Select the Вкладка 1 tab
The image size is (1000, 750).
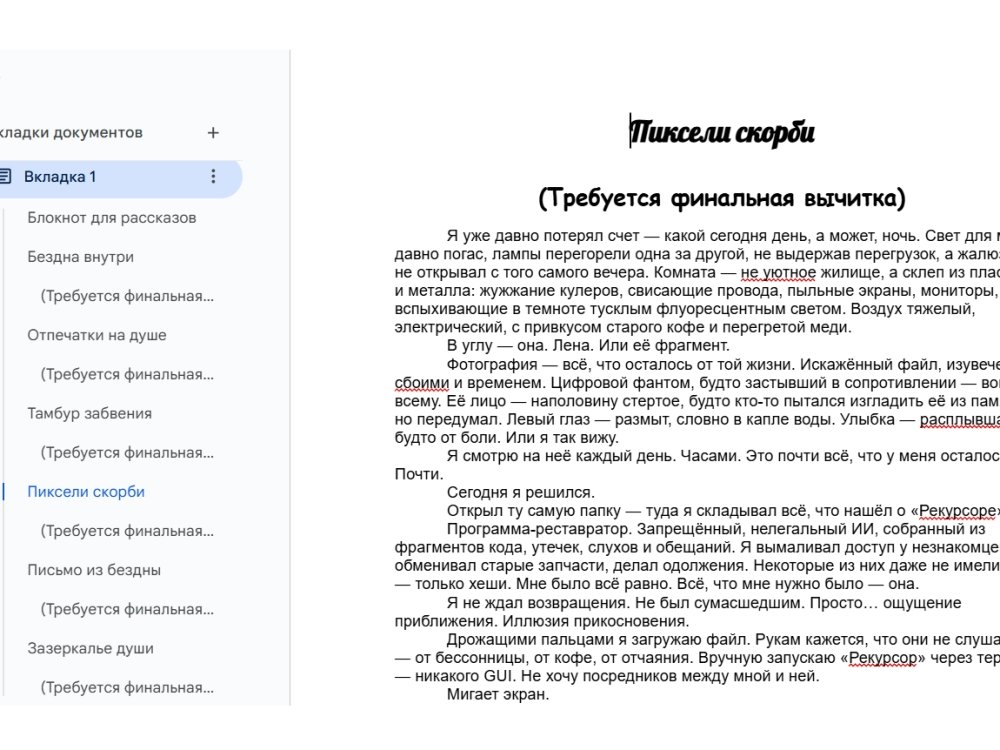[60, 177]
